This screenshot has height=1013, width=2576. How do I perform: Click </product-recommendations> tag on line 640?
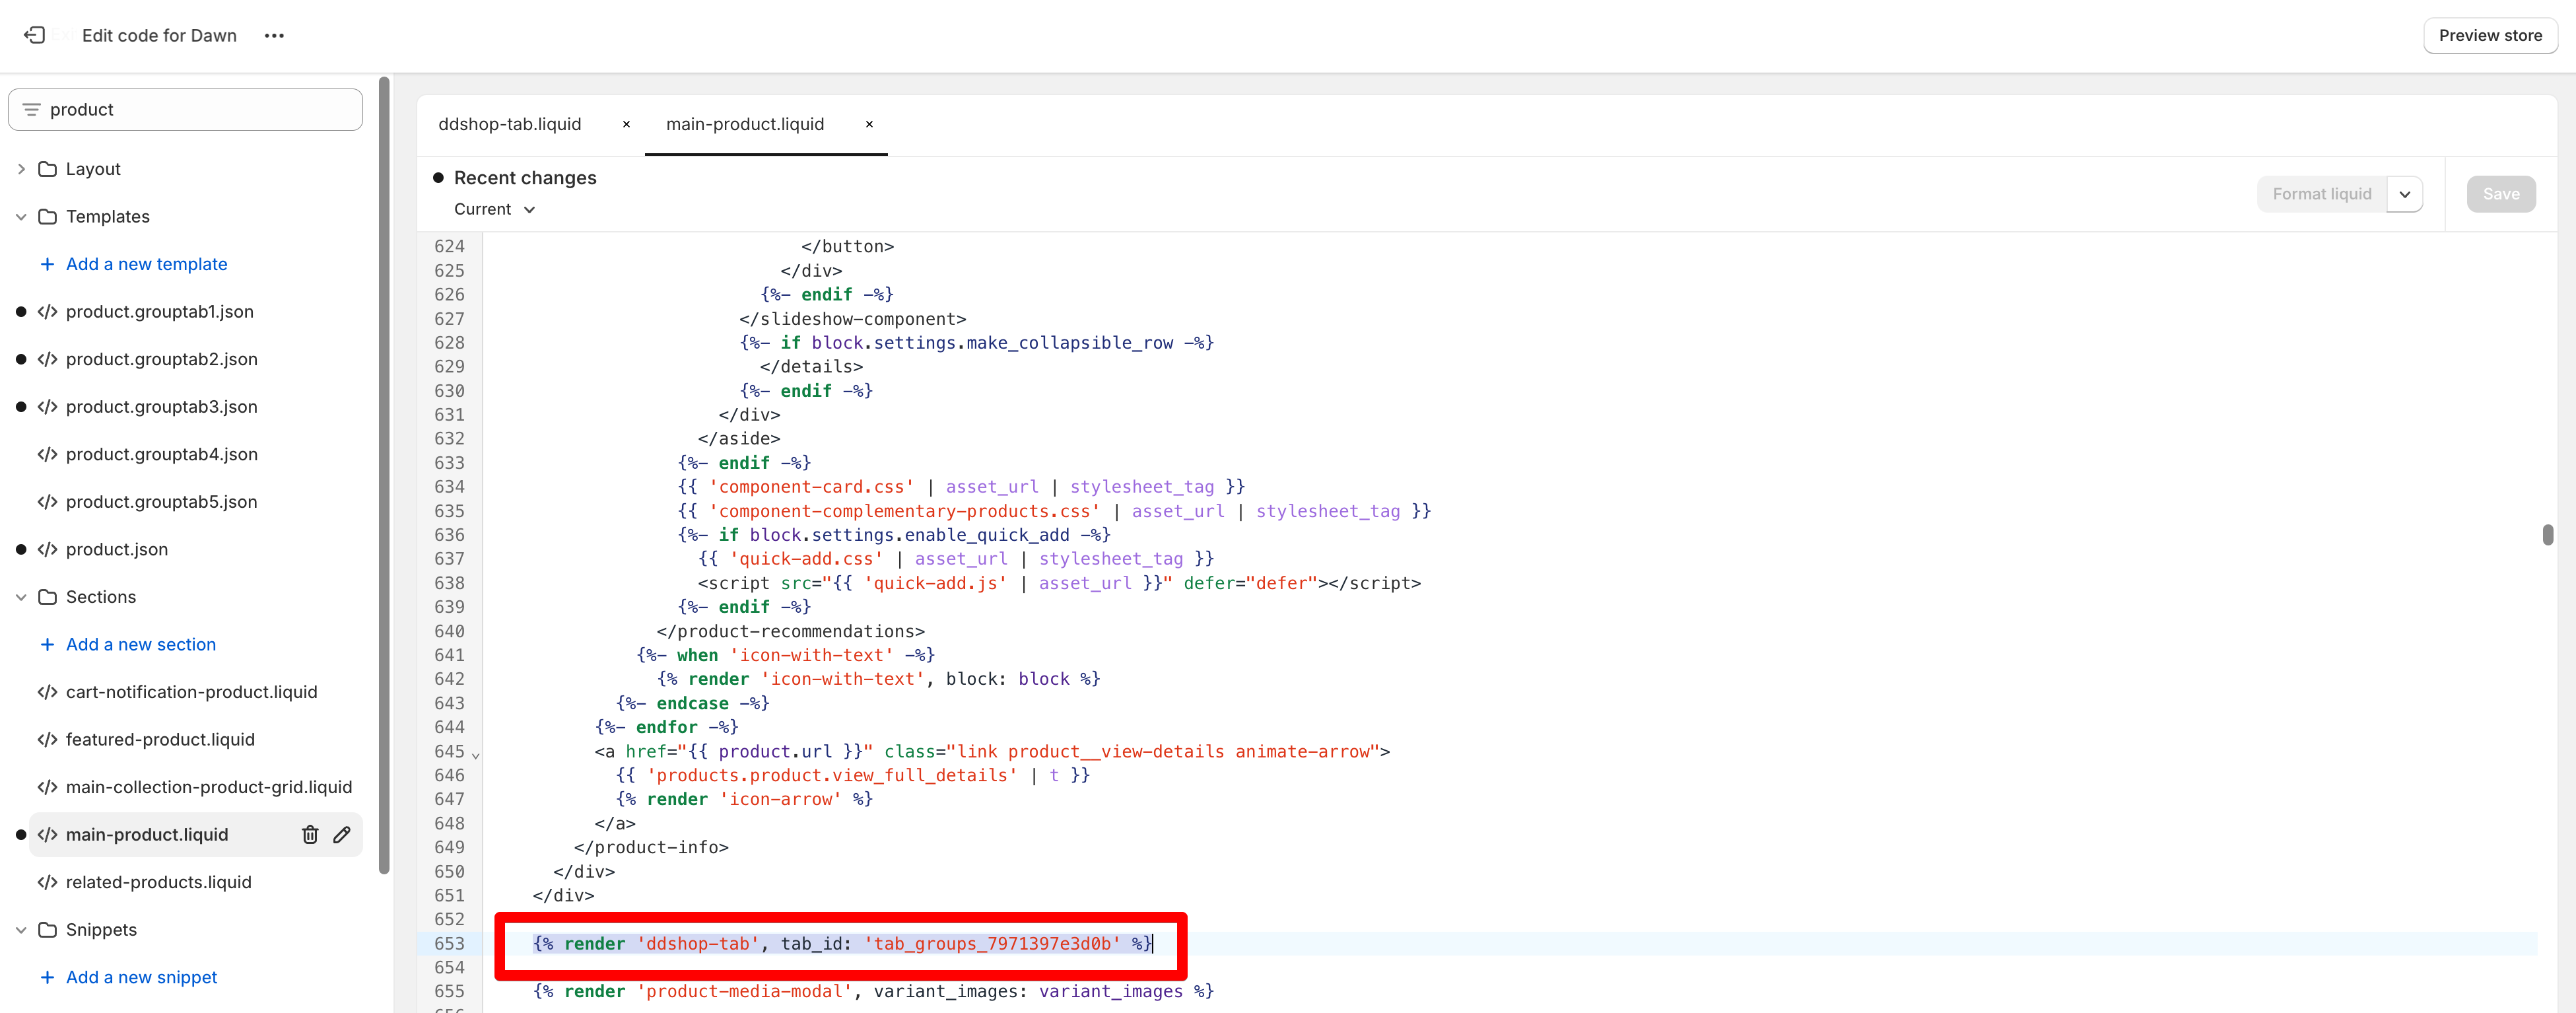[791, 631]
